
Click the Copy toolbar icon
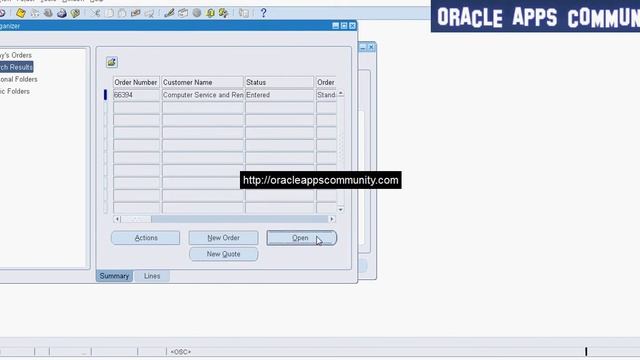tap(109, 13)
